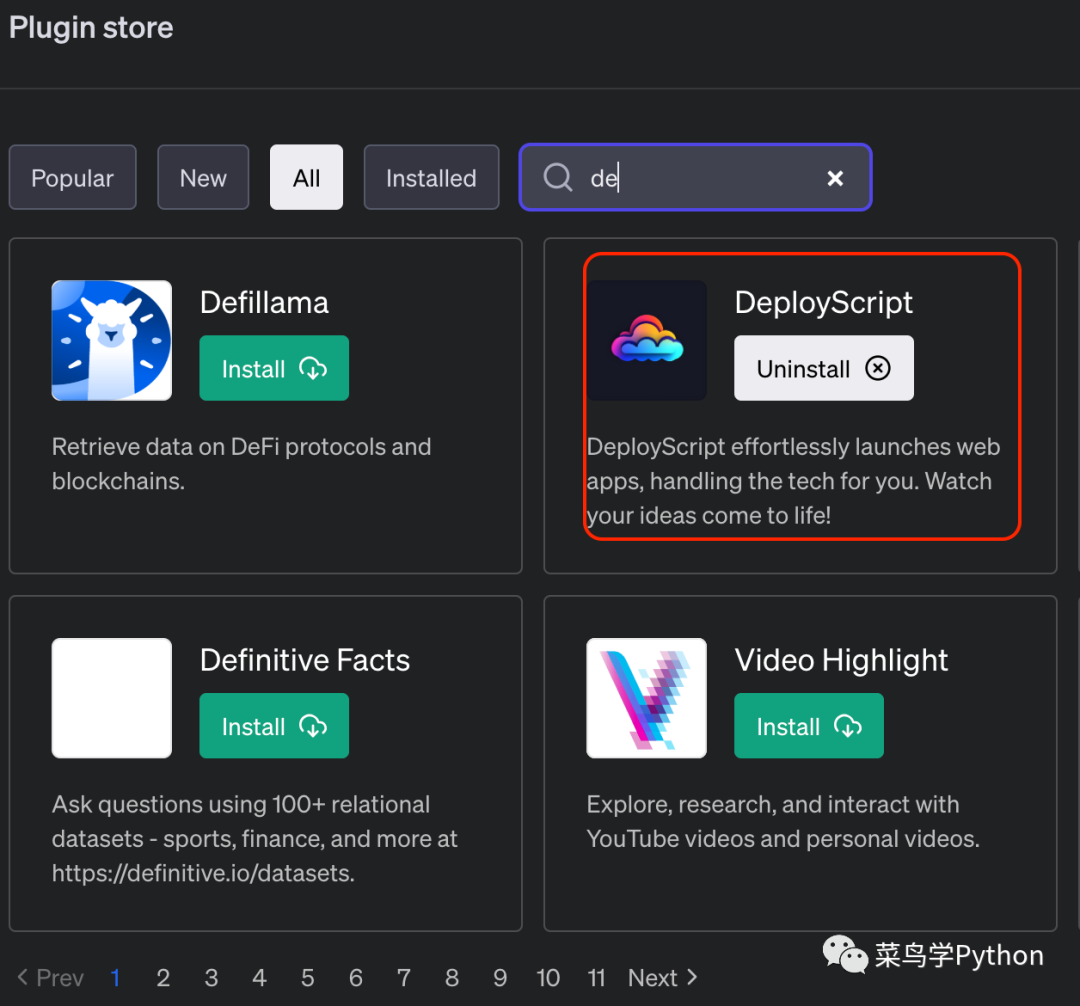1080x1006 pixels.
Task: Click the Video Highlight pixelated V icon
Action: pyautogui.click(x=647, y=698)
